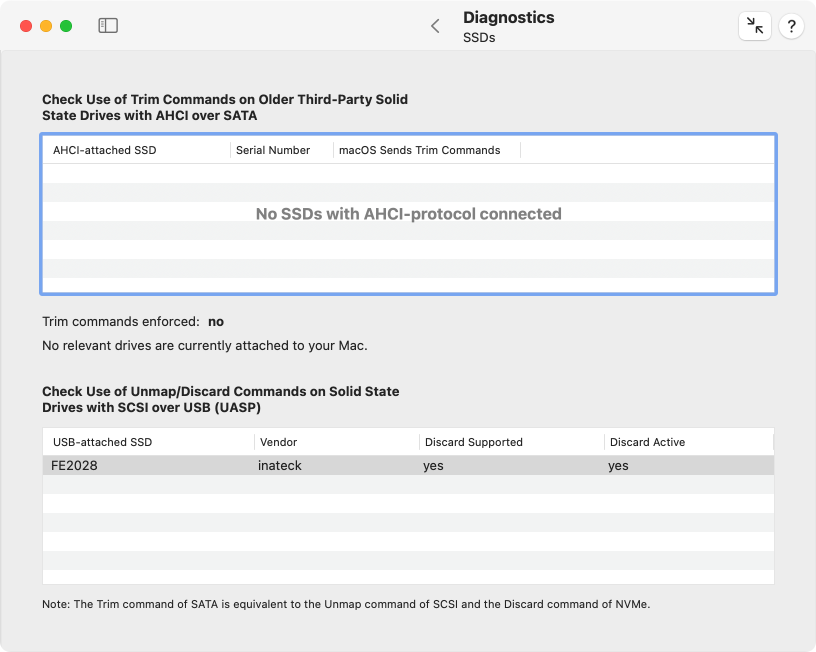
Task: Go back with the chevron arrow
Action: tap(436, 26)
